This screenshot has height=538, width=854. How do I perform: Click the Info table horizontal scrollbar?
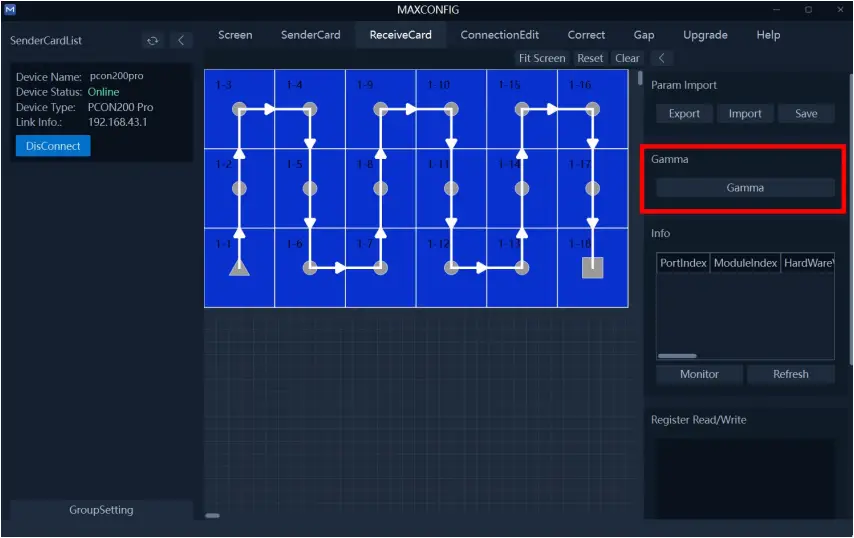[x=677, y=356]
